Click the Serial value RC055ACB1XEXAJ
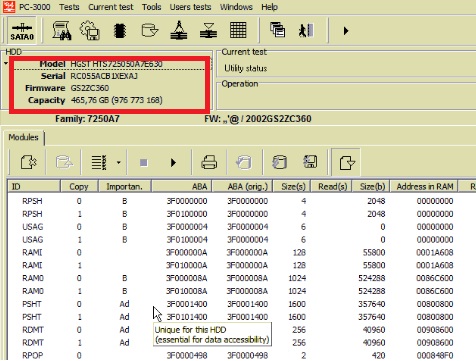This screenshot has width=476, height=361. (104, 76)
